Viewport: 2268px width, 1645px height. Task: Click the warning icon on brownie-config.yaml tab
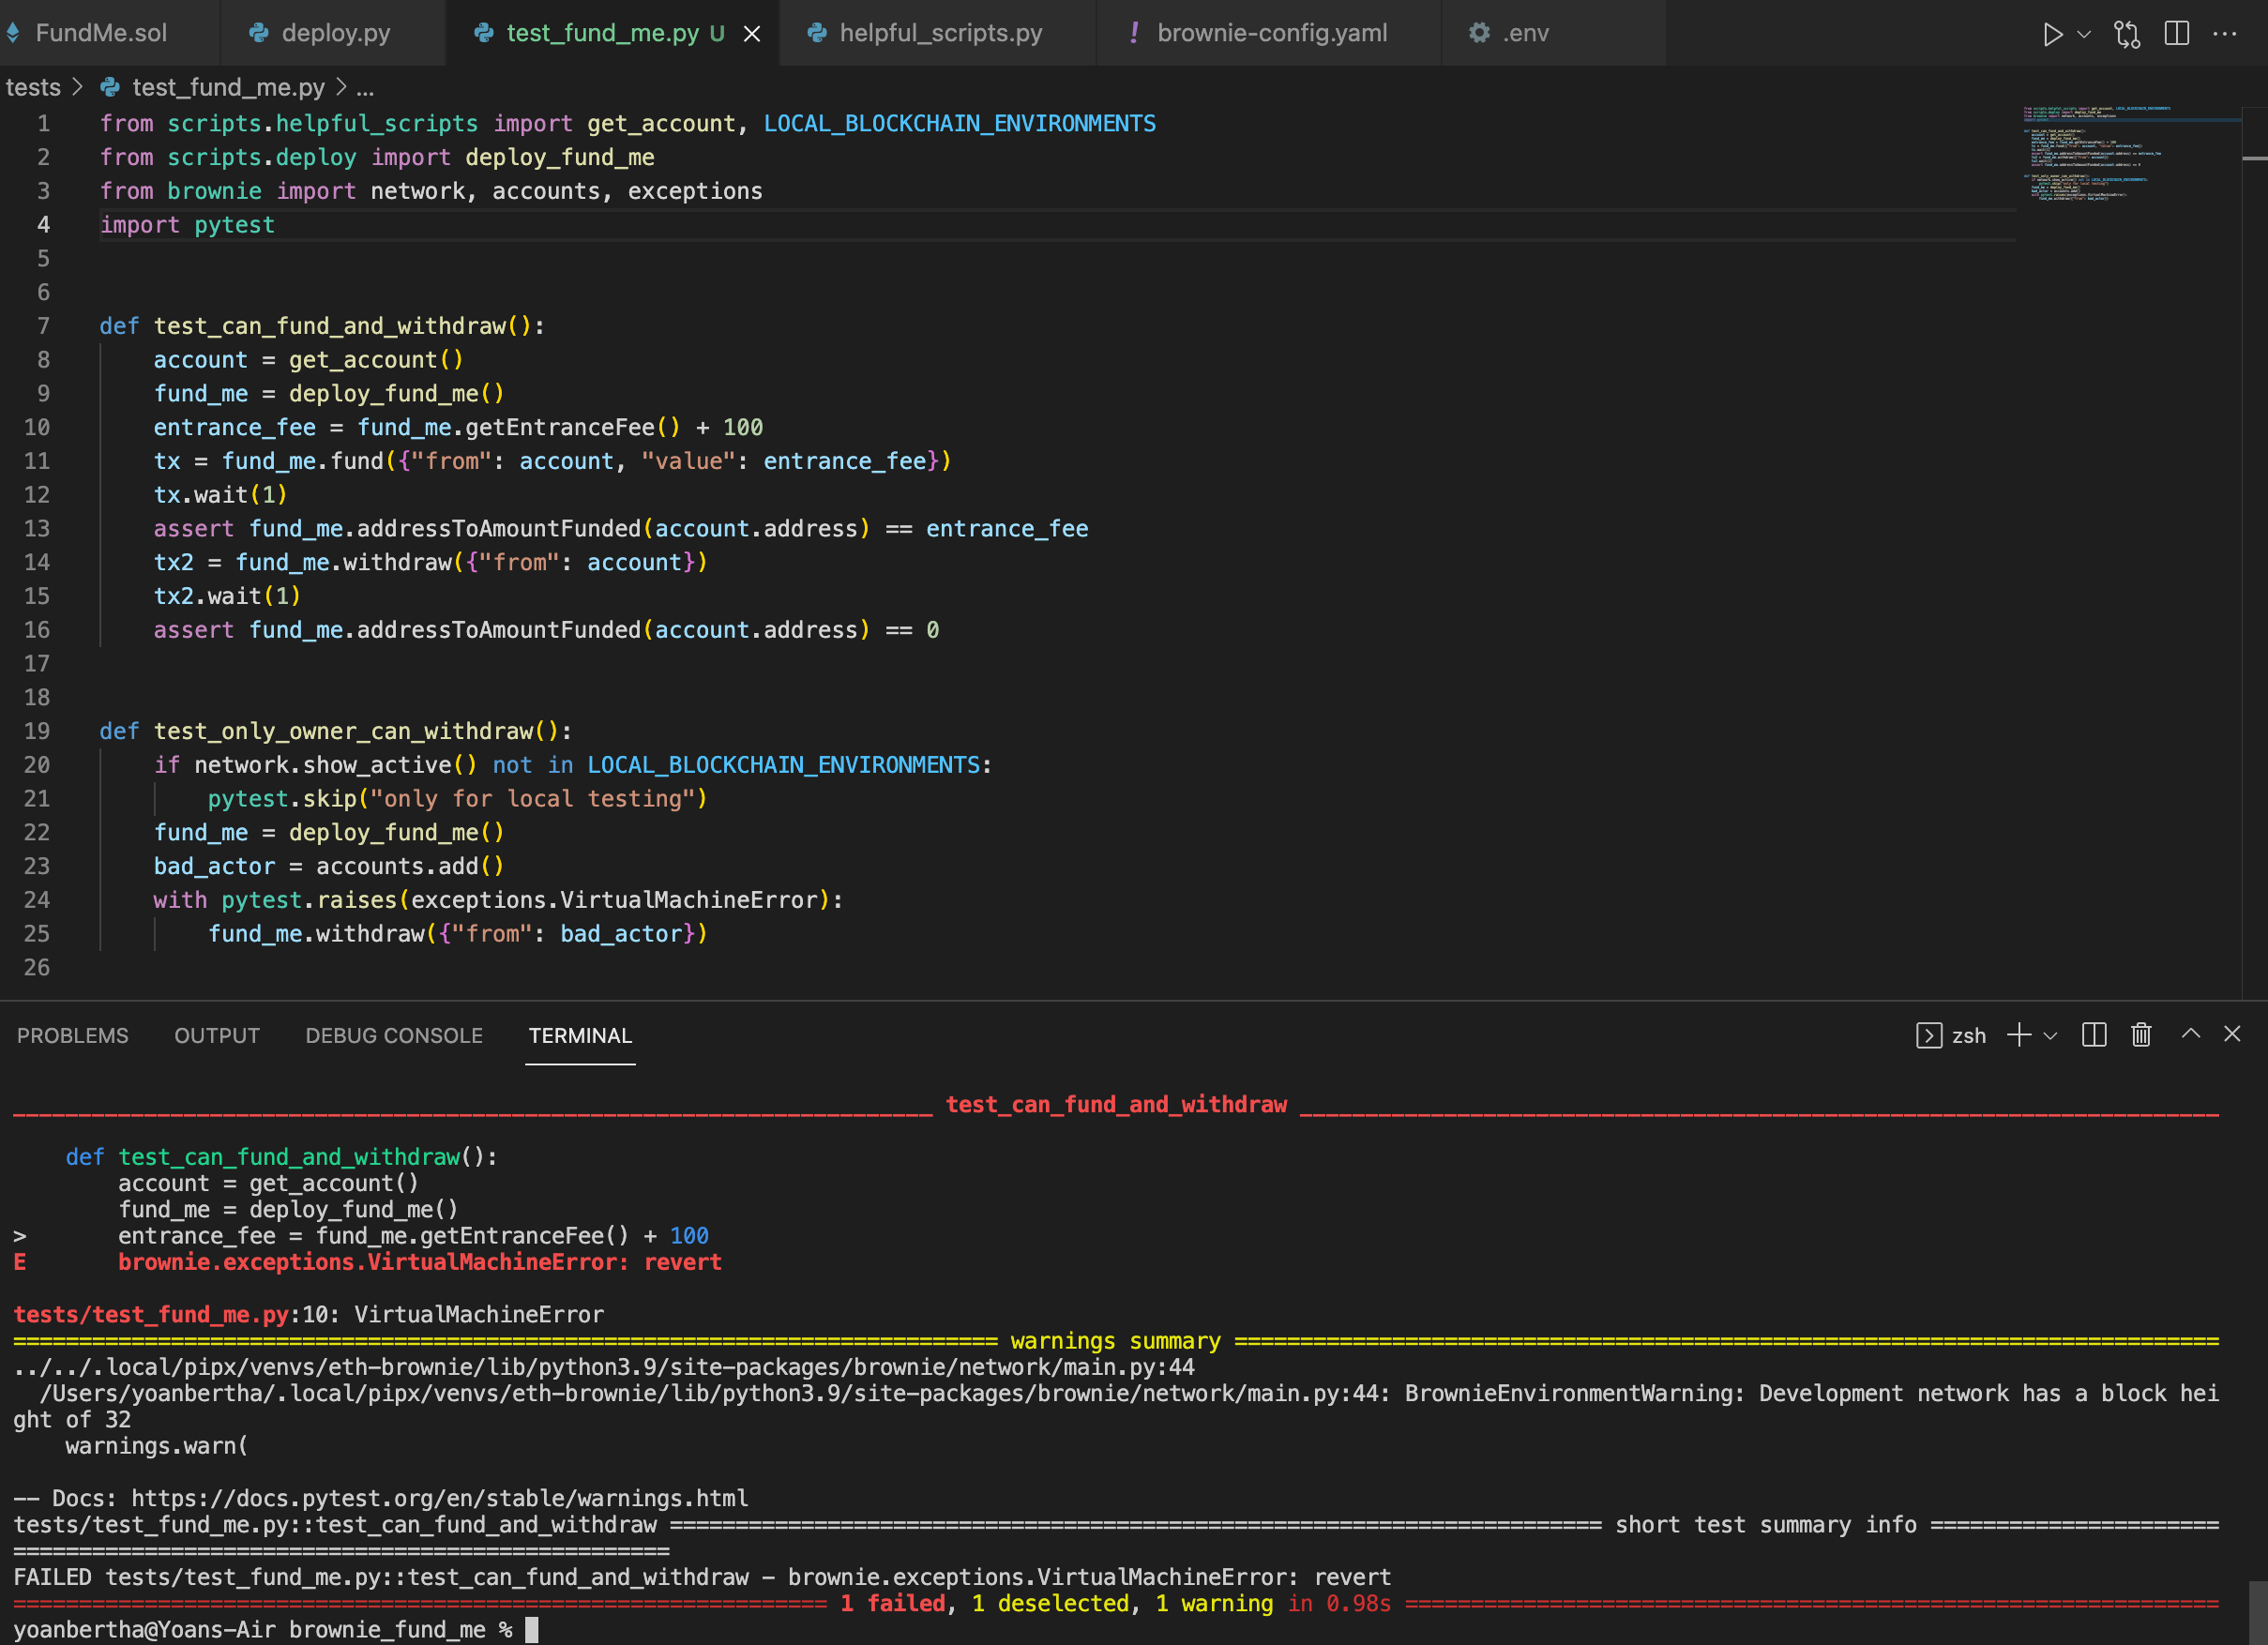click(1135, 33)
